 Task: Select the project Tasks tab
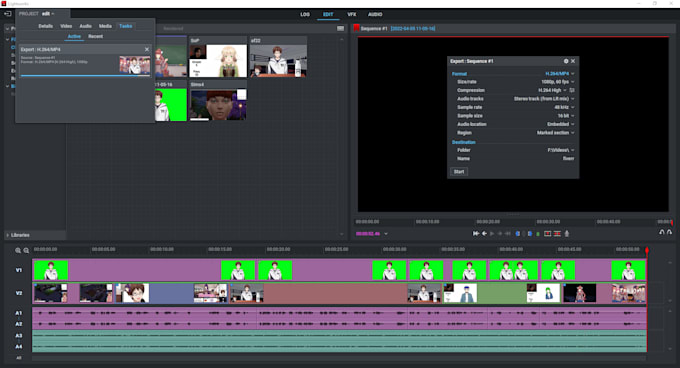126,26
